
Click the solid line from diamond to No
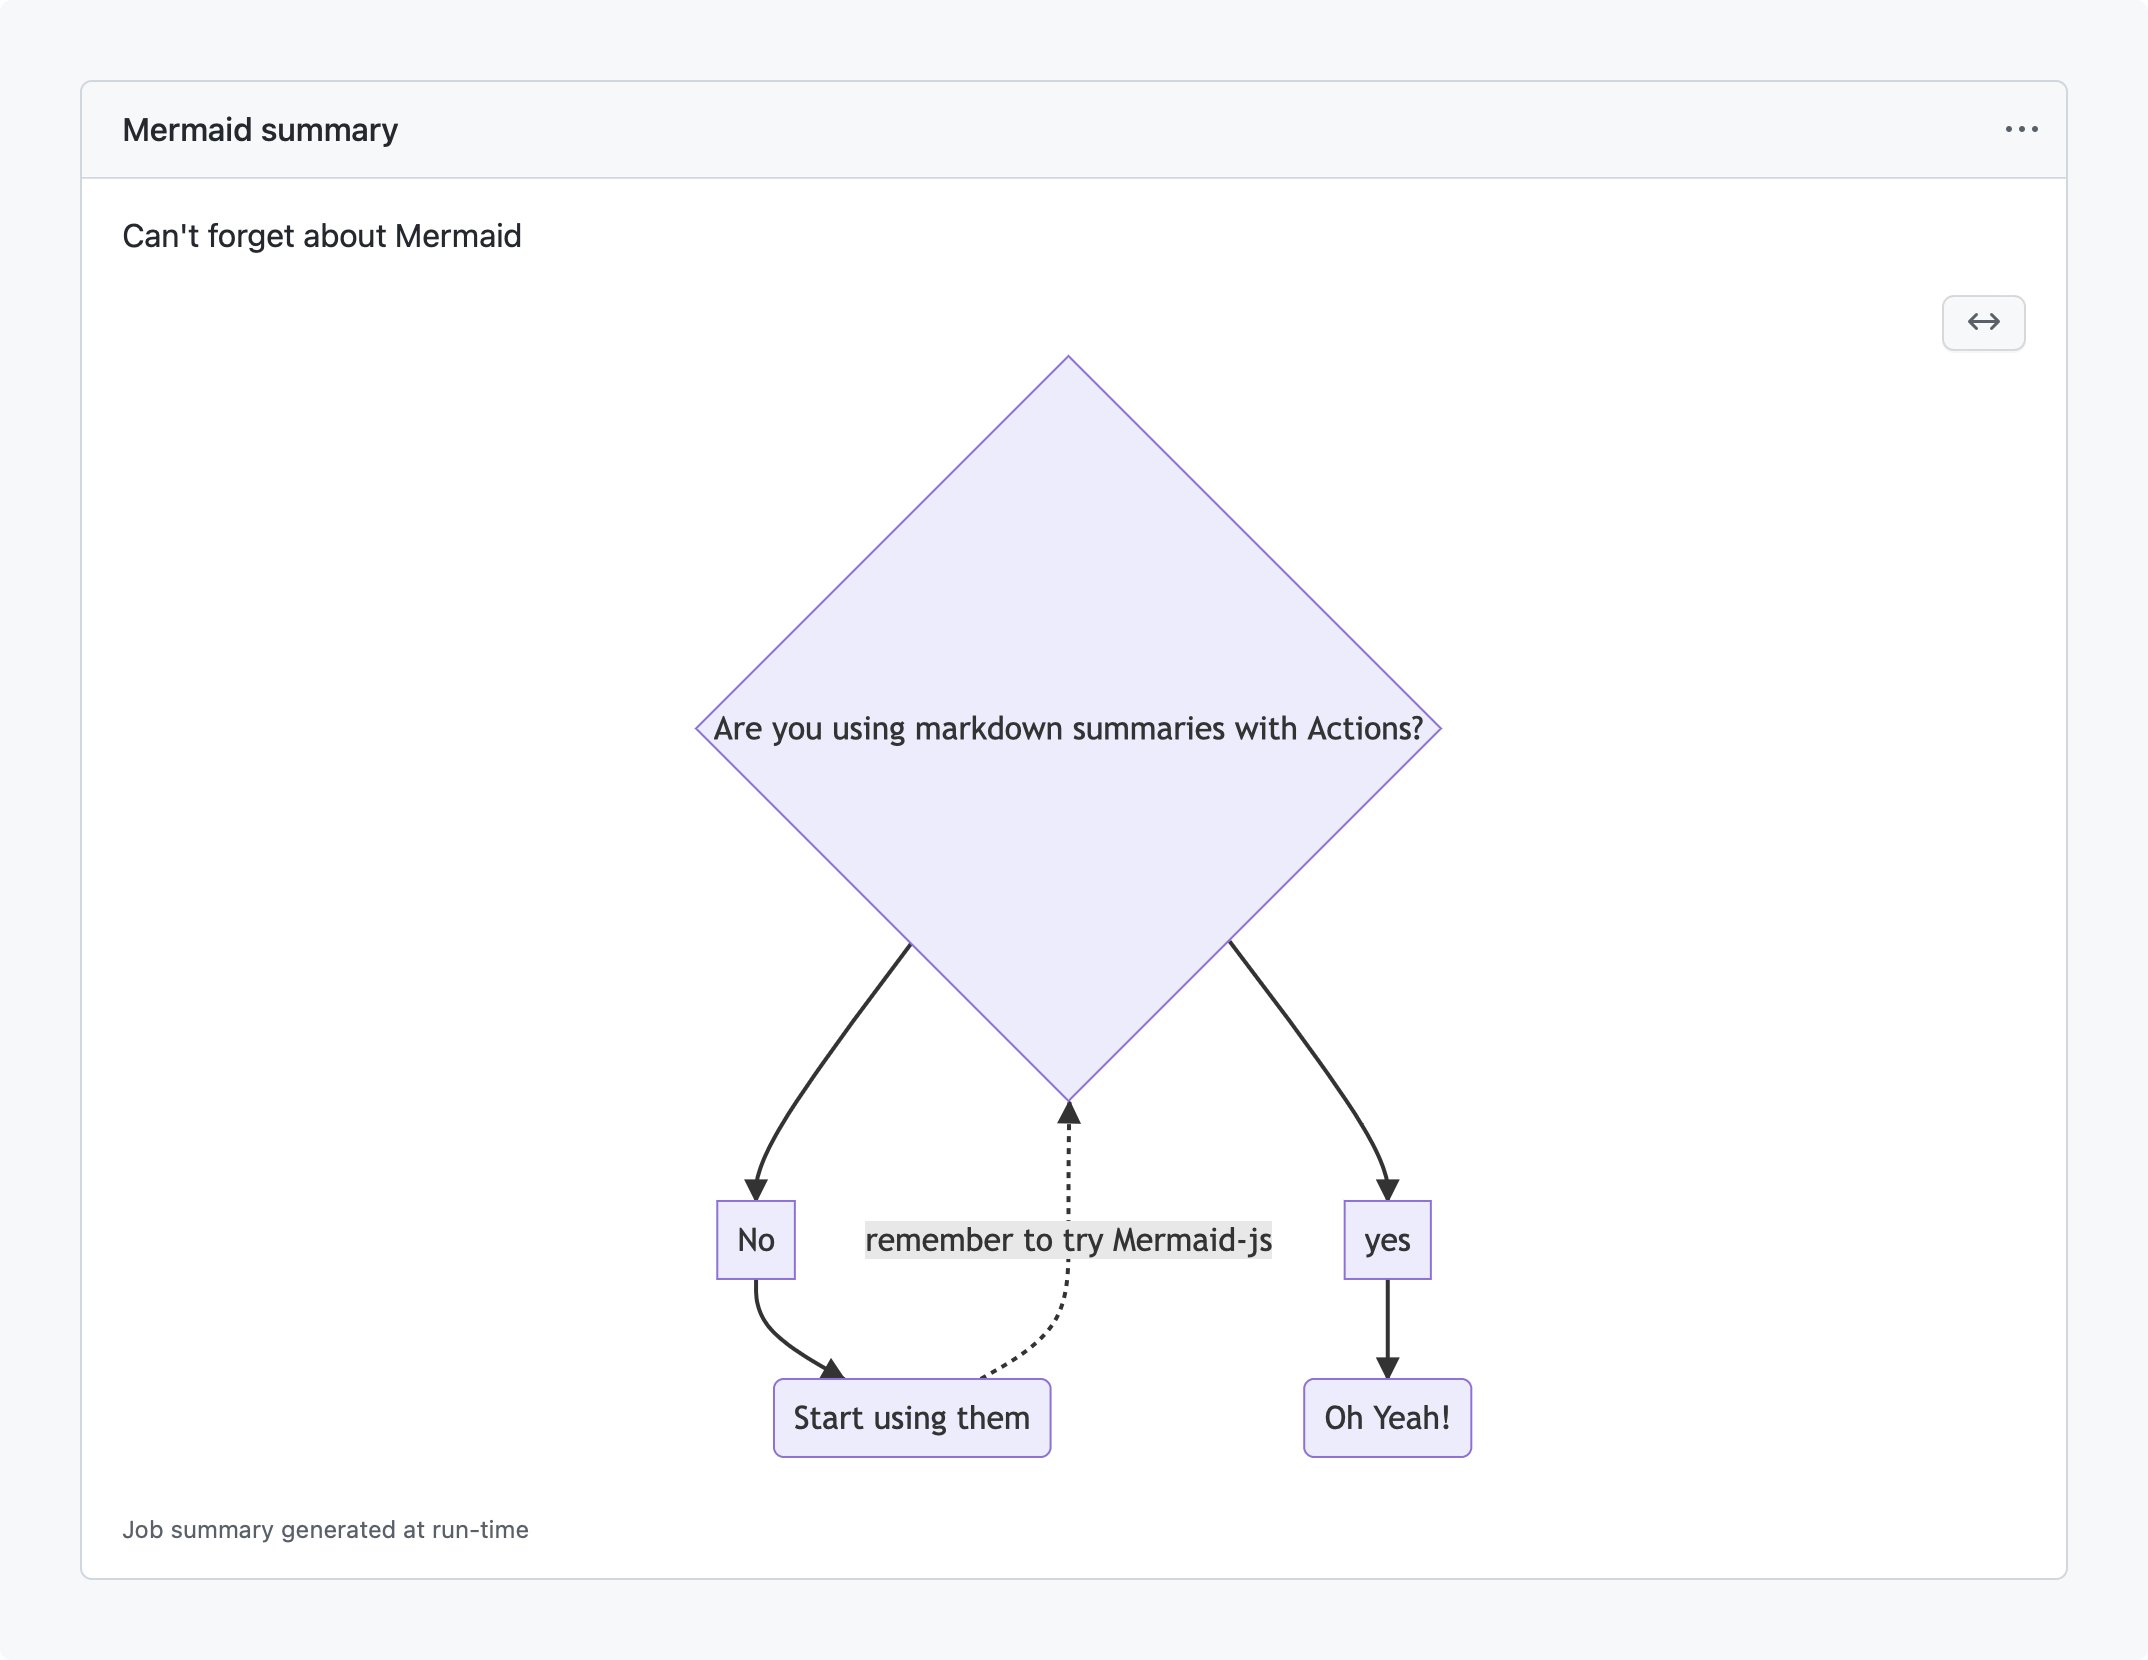[830, 1050]
